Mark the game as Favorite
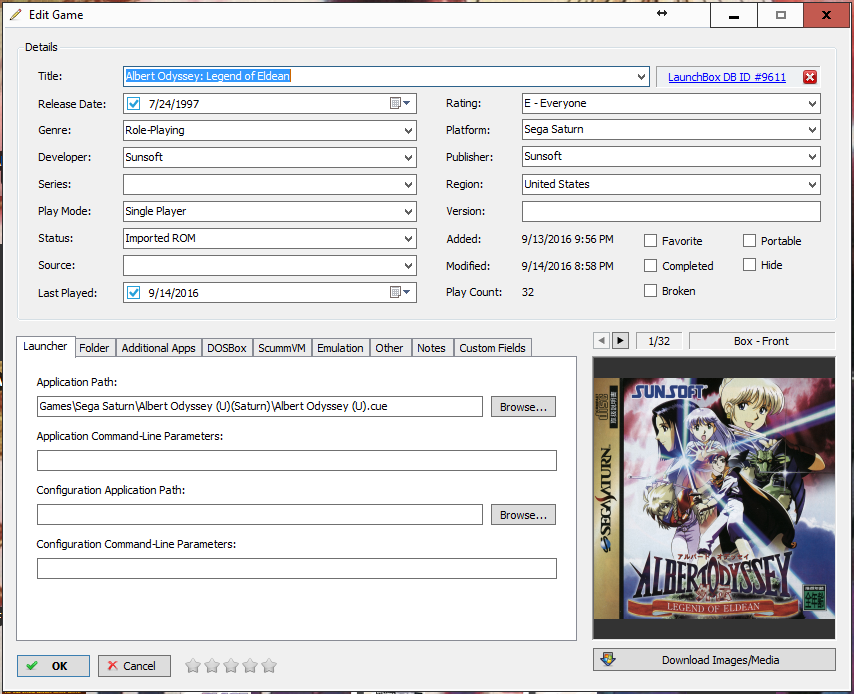 point(650,240)
